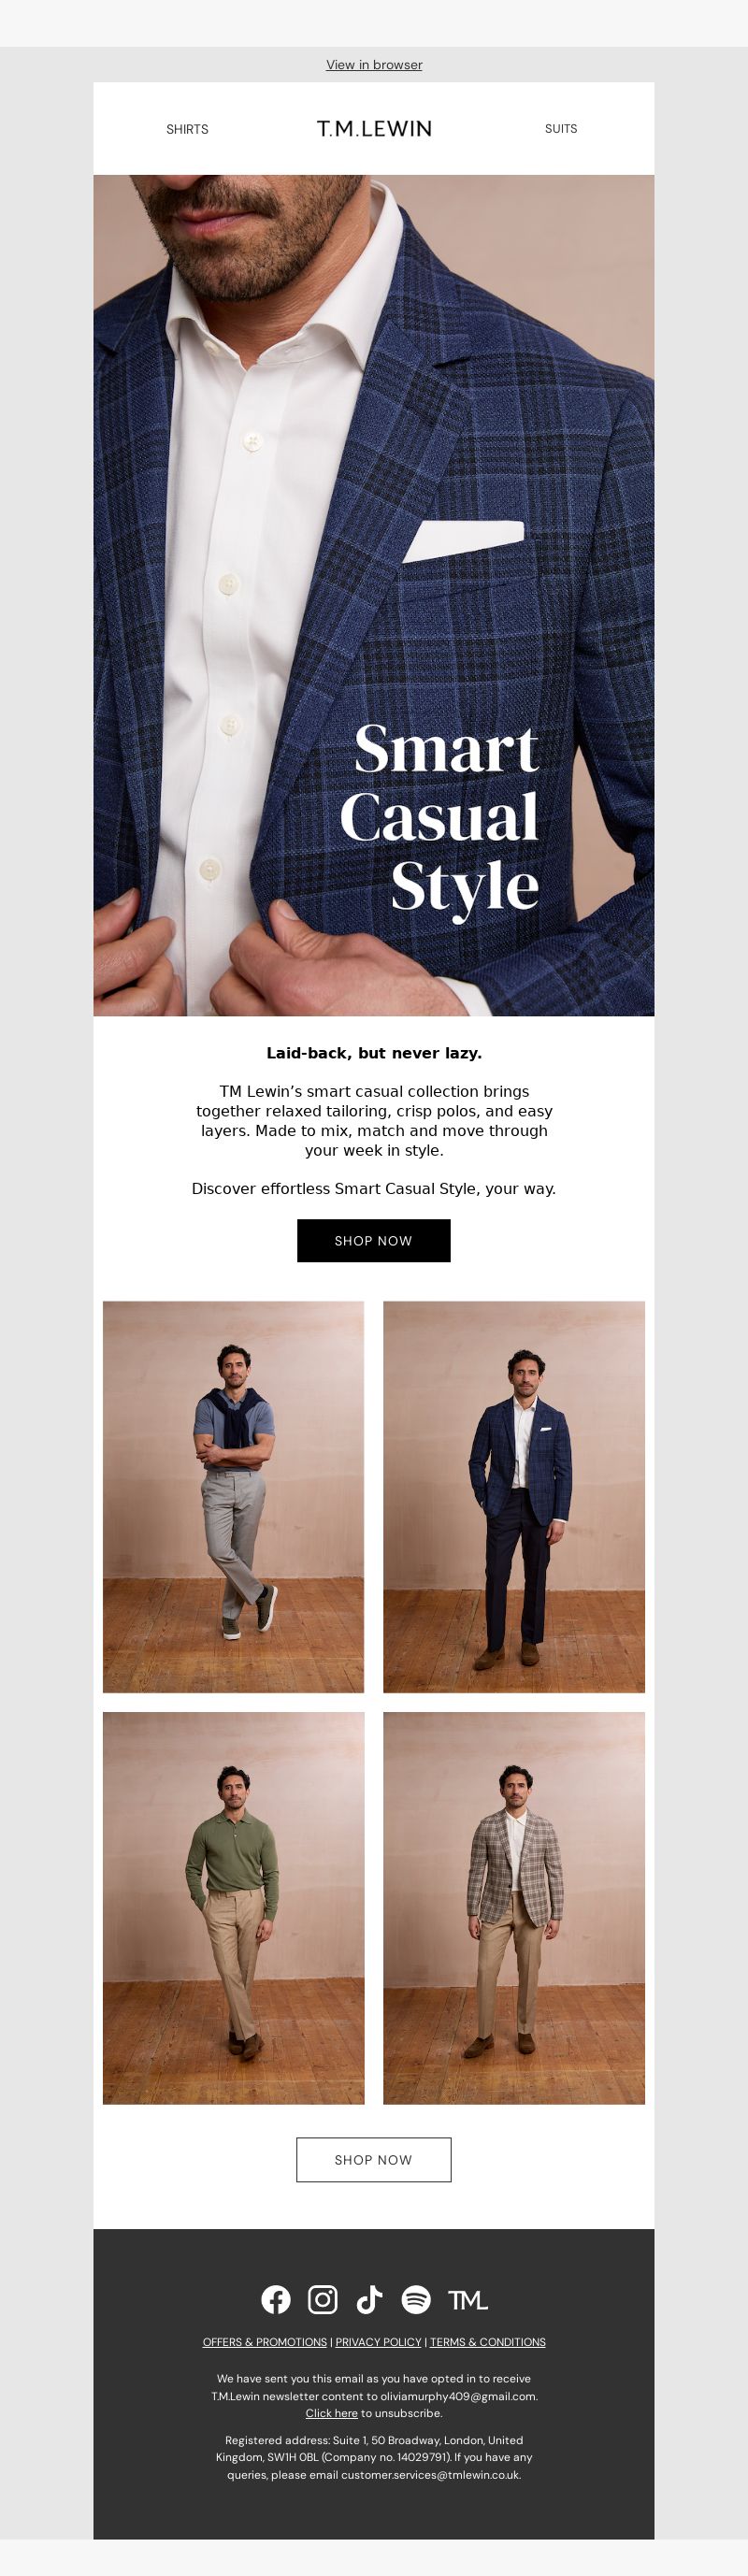The width and height of the screenshot is (748, 2576).
Task: Click the outlined SHOP NOW button
Action: click(x=374, y=2160)
